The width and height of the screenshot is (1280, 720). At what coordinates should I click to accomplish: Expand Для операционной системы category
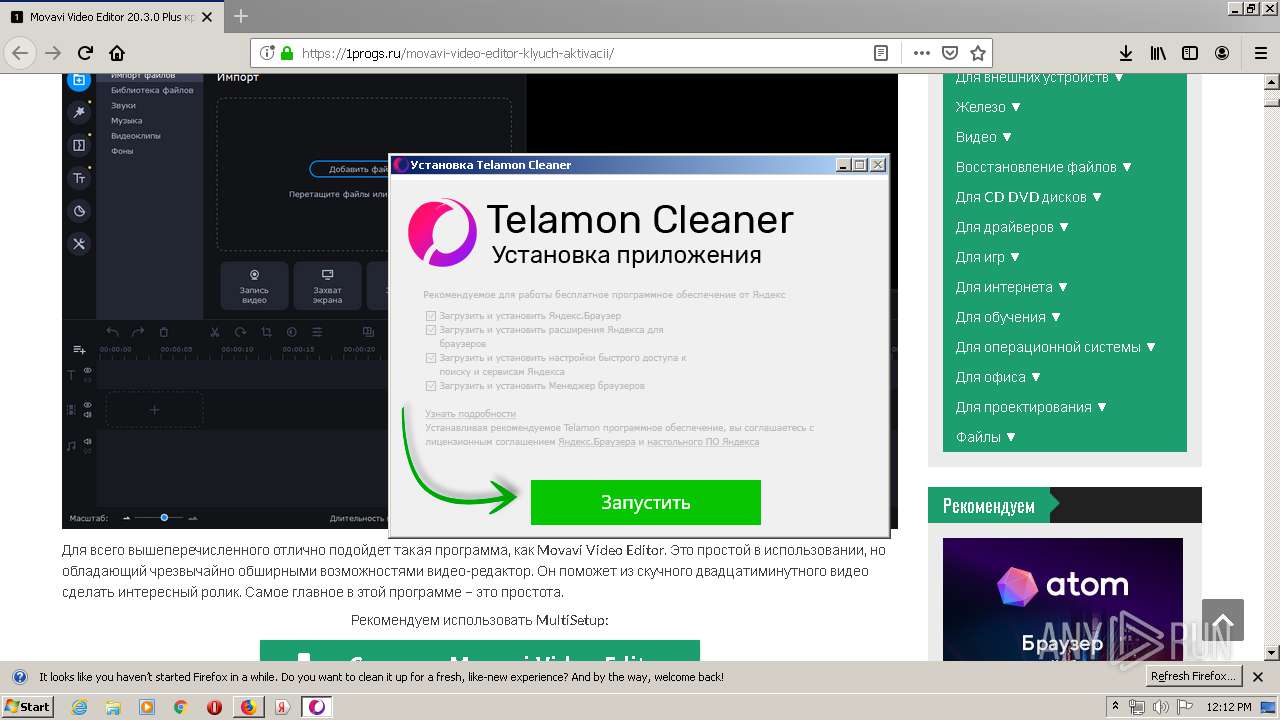1056,347
